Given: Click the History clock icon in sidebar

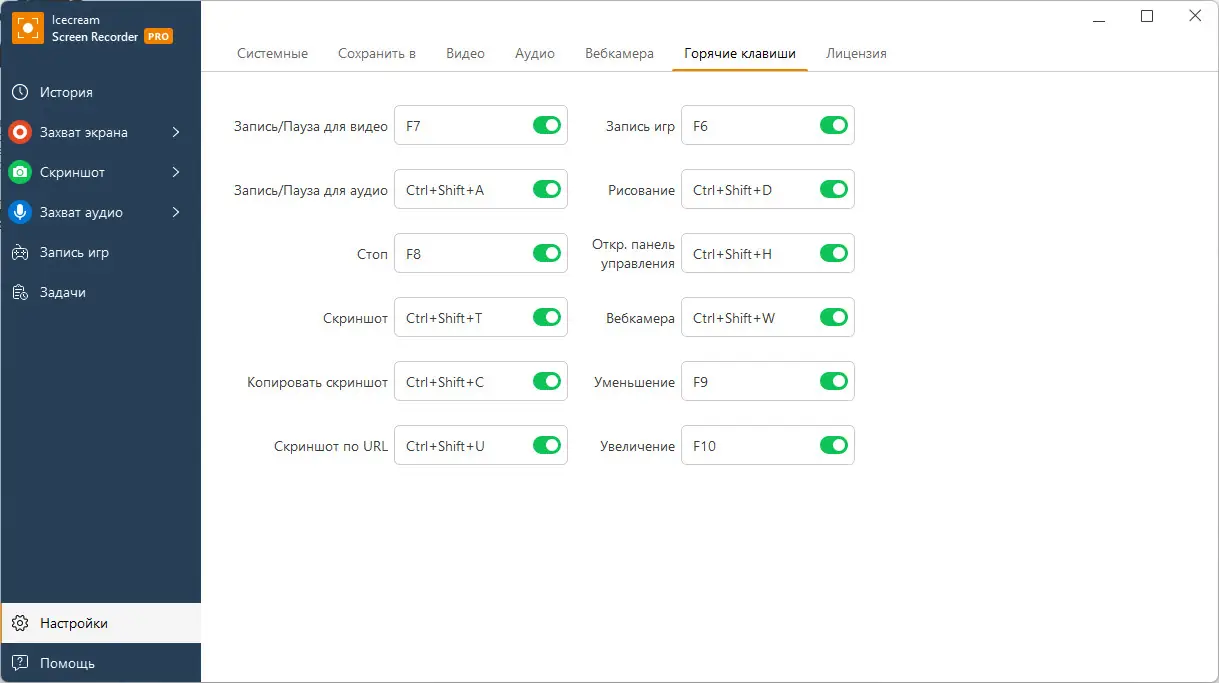Looking at the screenshot, I should [x=20, y=92].
